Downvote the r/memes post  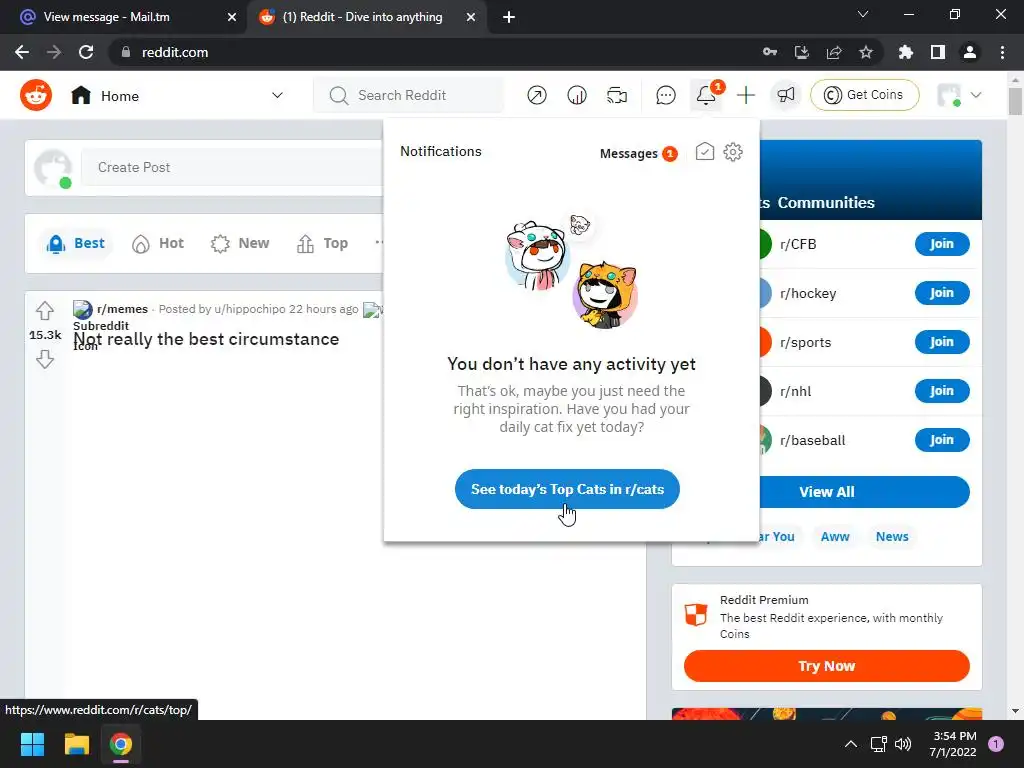(x=44, y=359)
